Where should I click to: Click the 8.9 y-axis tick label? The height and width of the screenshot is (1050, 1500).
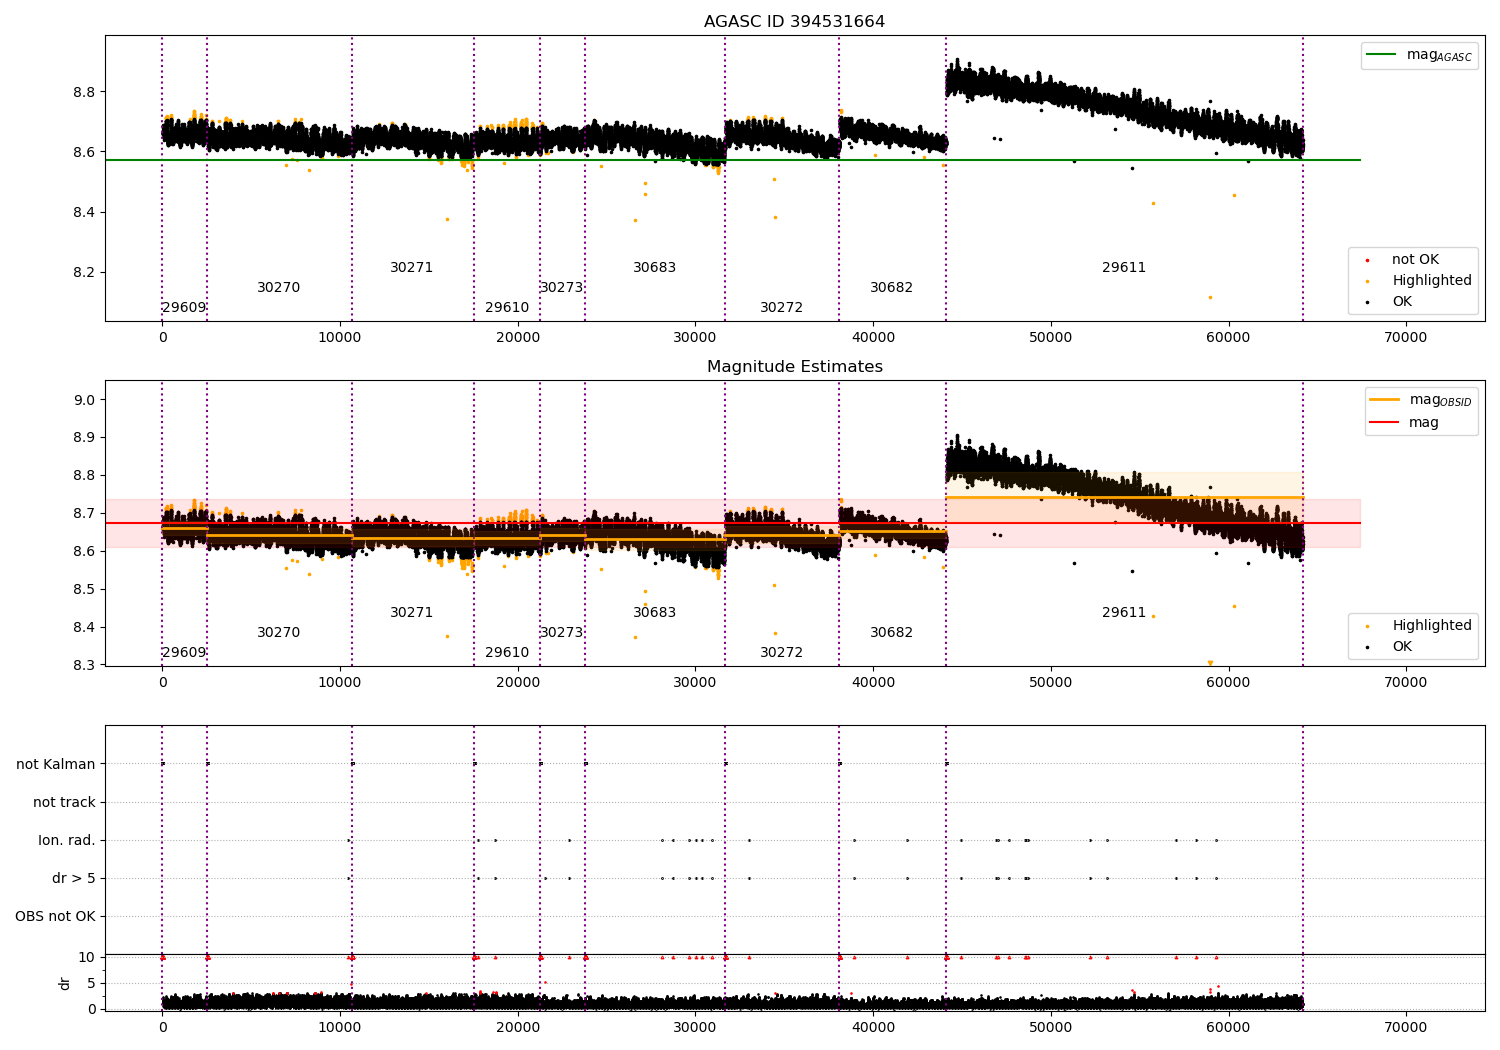coord(85,438)
